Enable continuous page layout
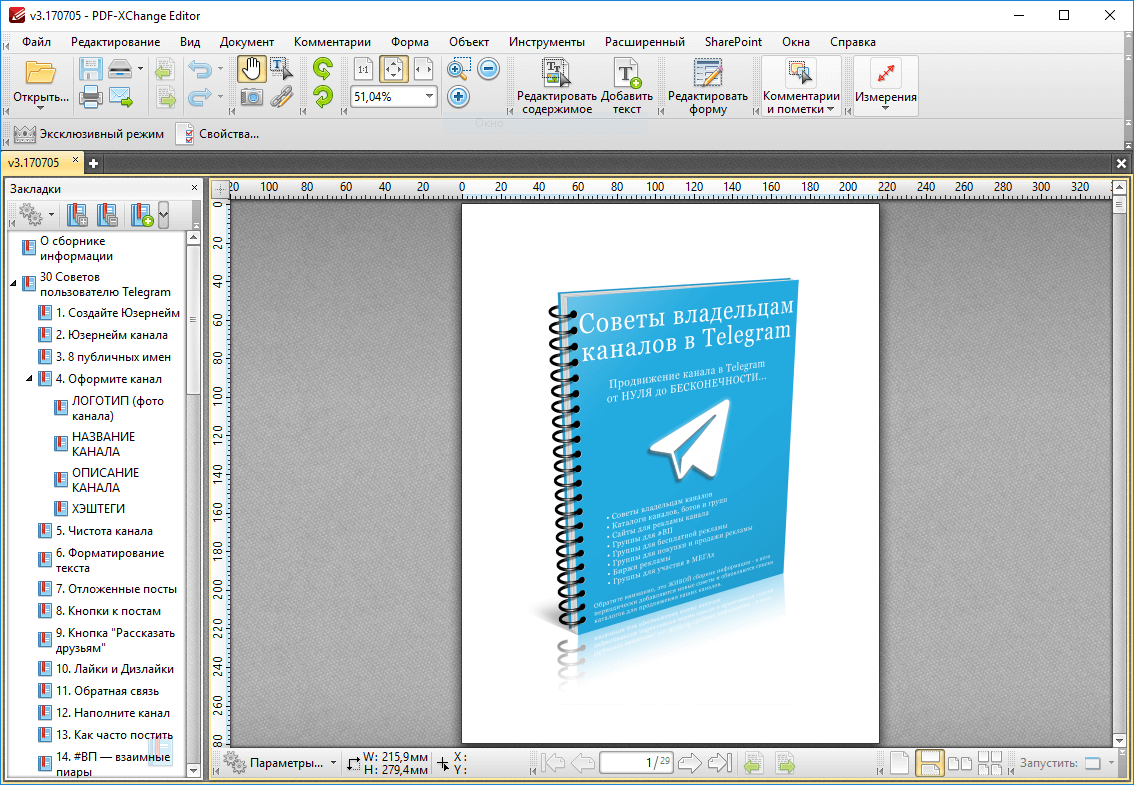 [x=929, y=763]
